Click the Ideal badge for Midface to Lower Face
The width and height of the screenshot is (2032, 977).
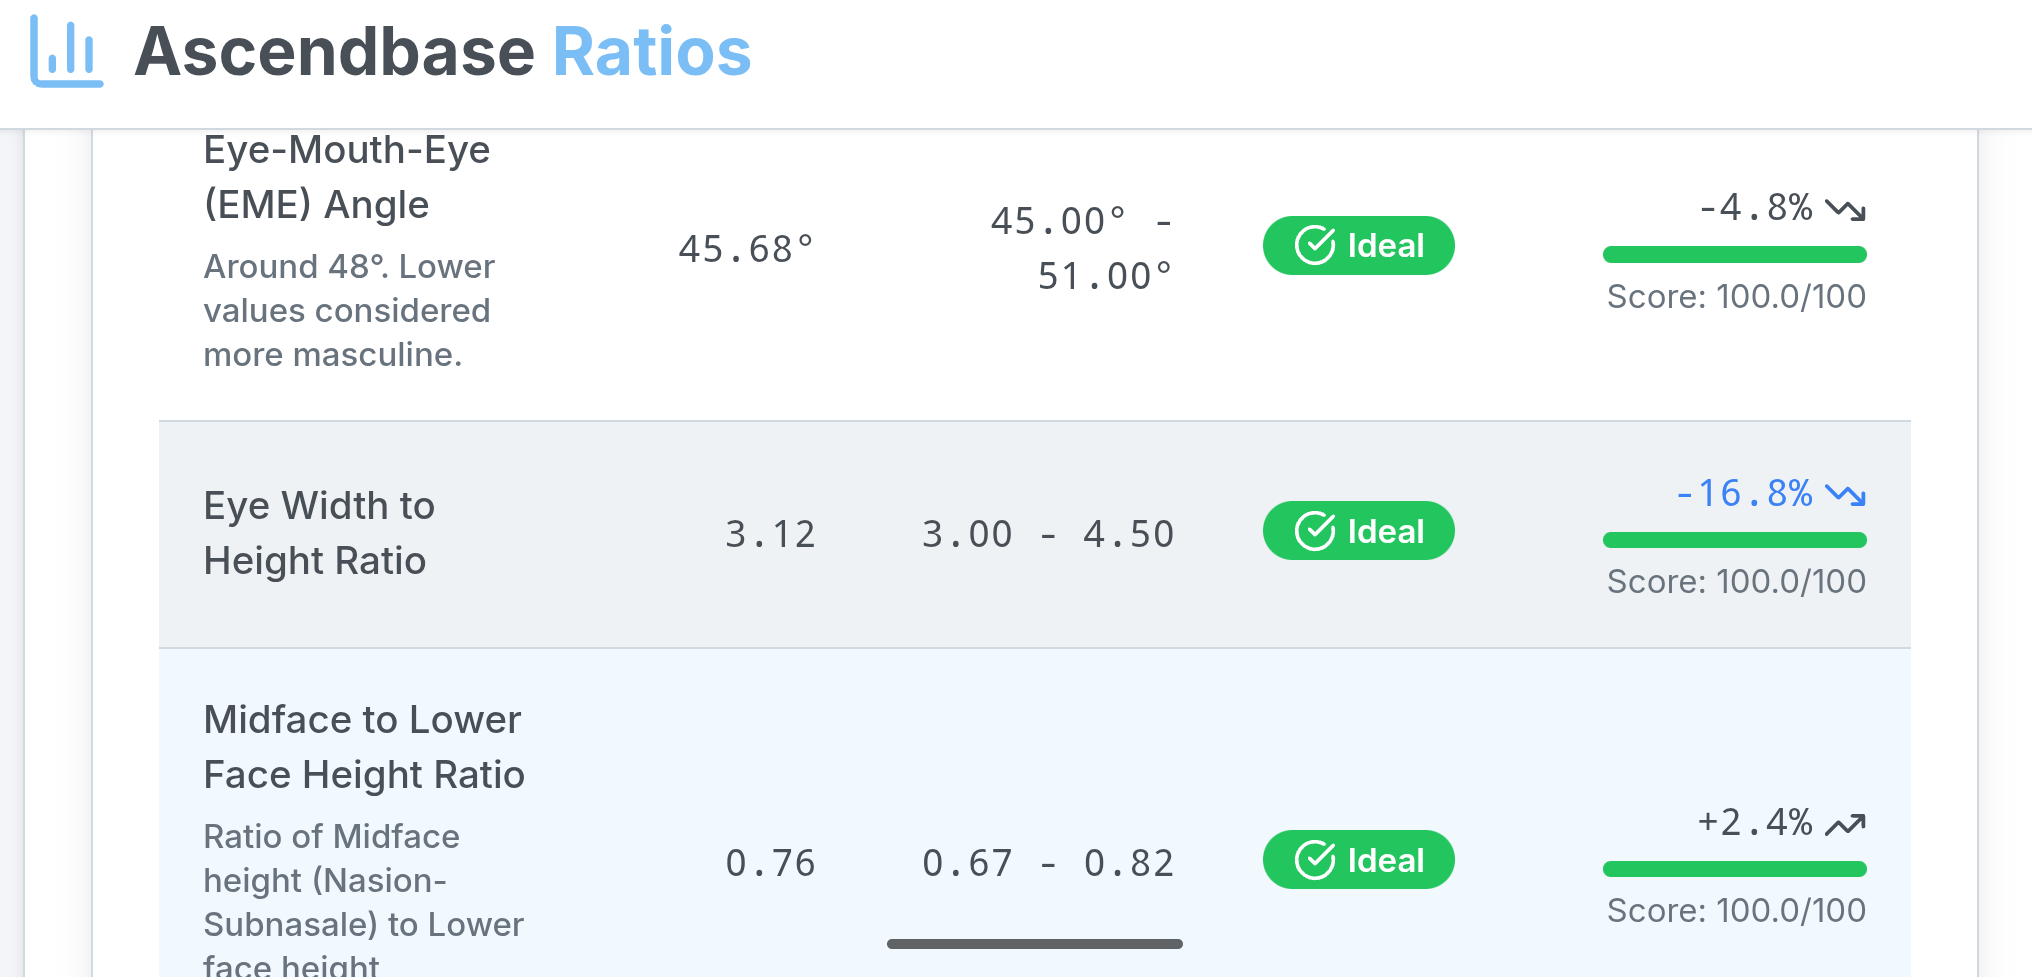1358,860
